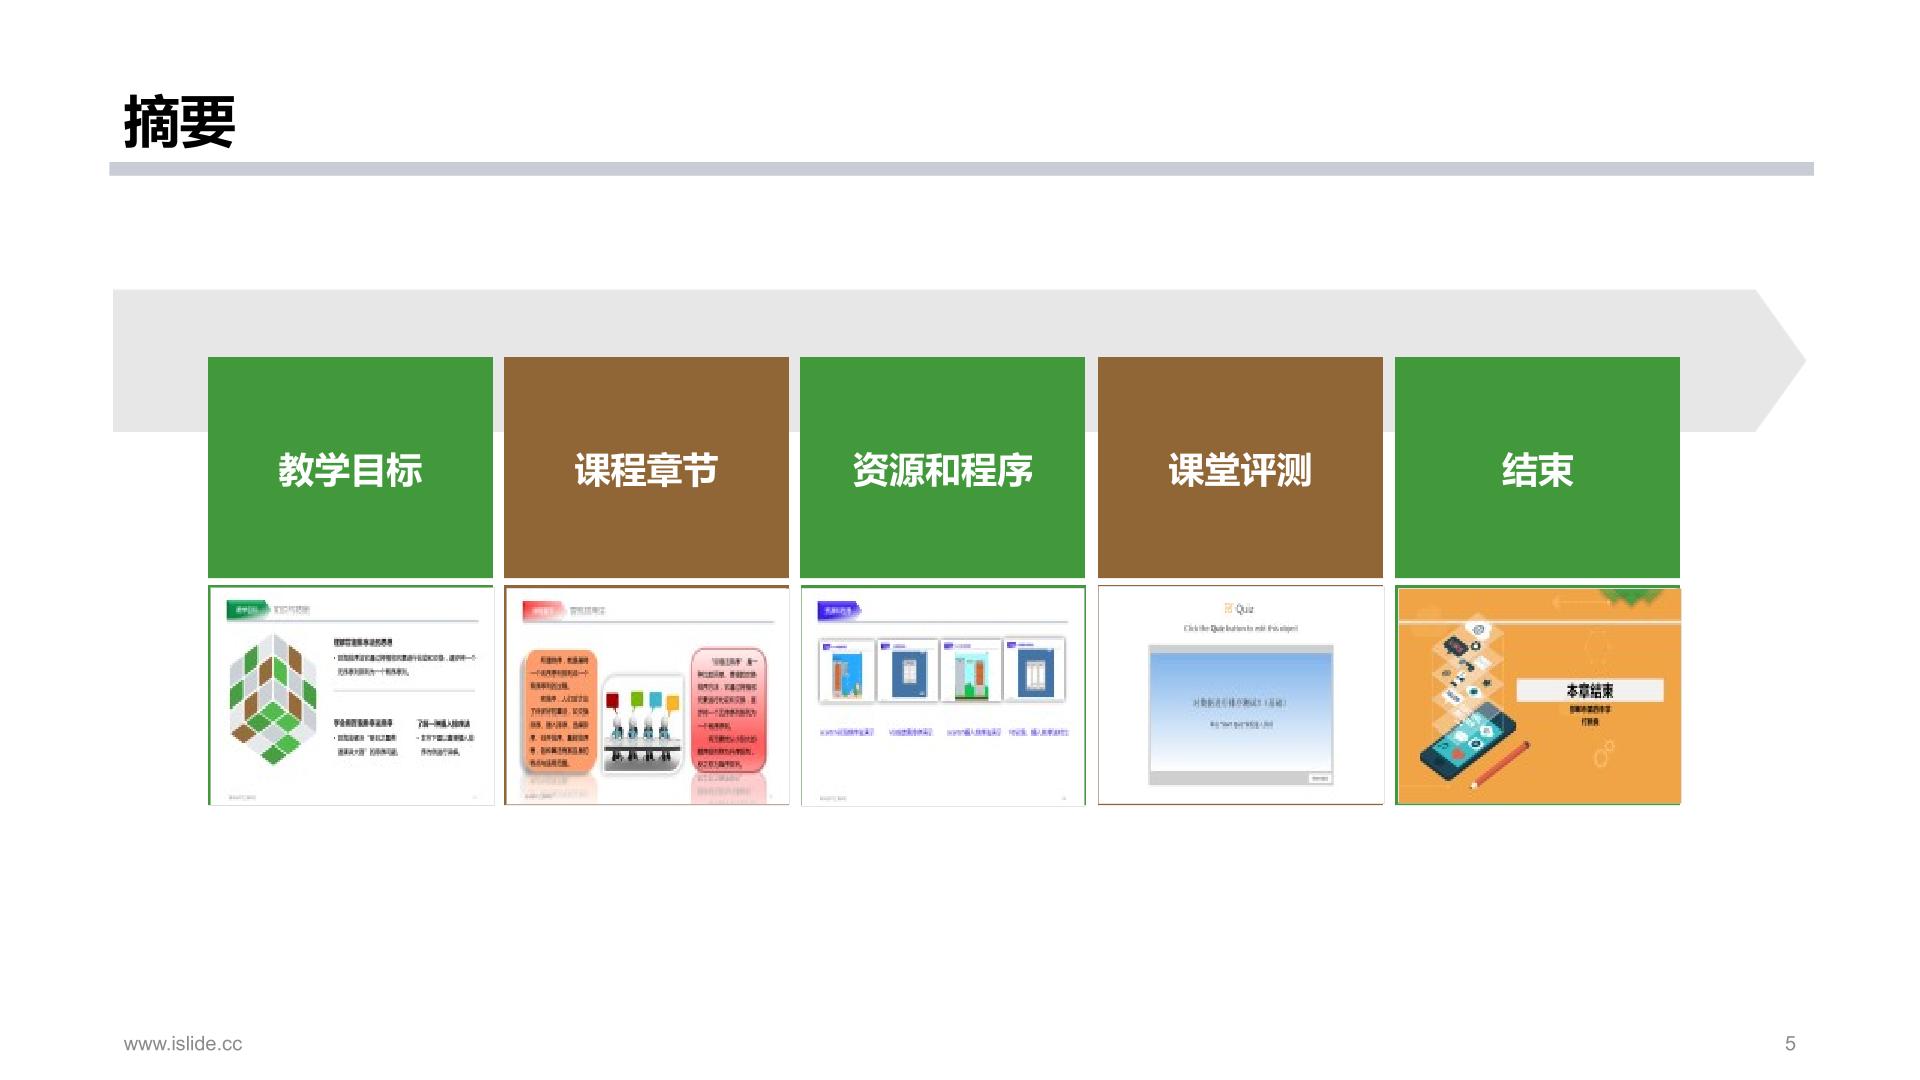Open the 课堂评测 brown box
The height and width of the screenshot is (1080, 1920).
[1240, 467]
